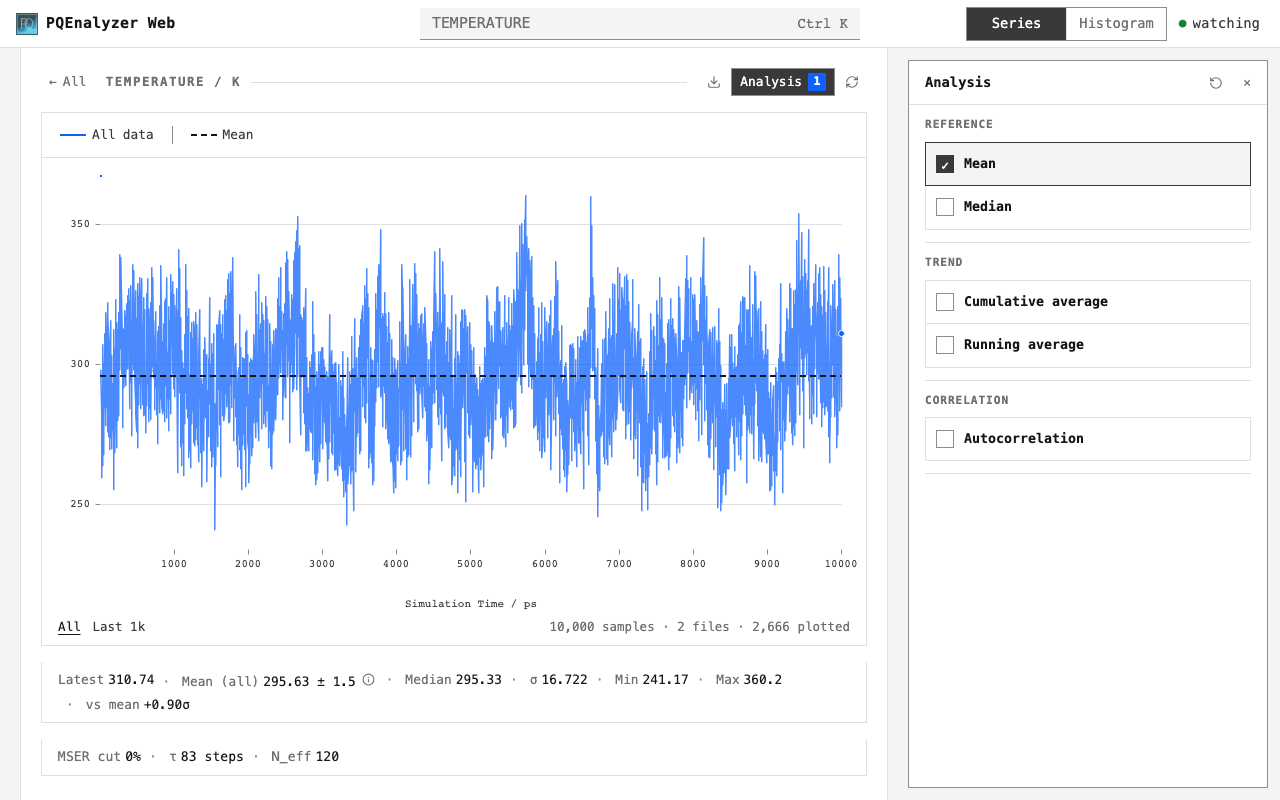The height and width of the screenshot is (800, 1280).
Task: Click the τ 83 steps stat
Action: (x=206, y=757)
